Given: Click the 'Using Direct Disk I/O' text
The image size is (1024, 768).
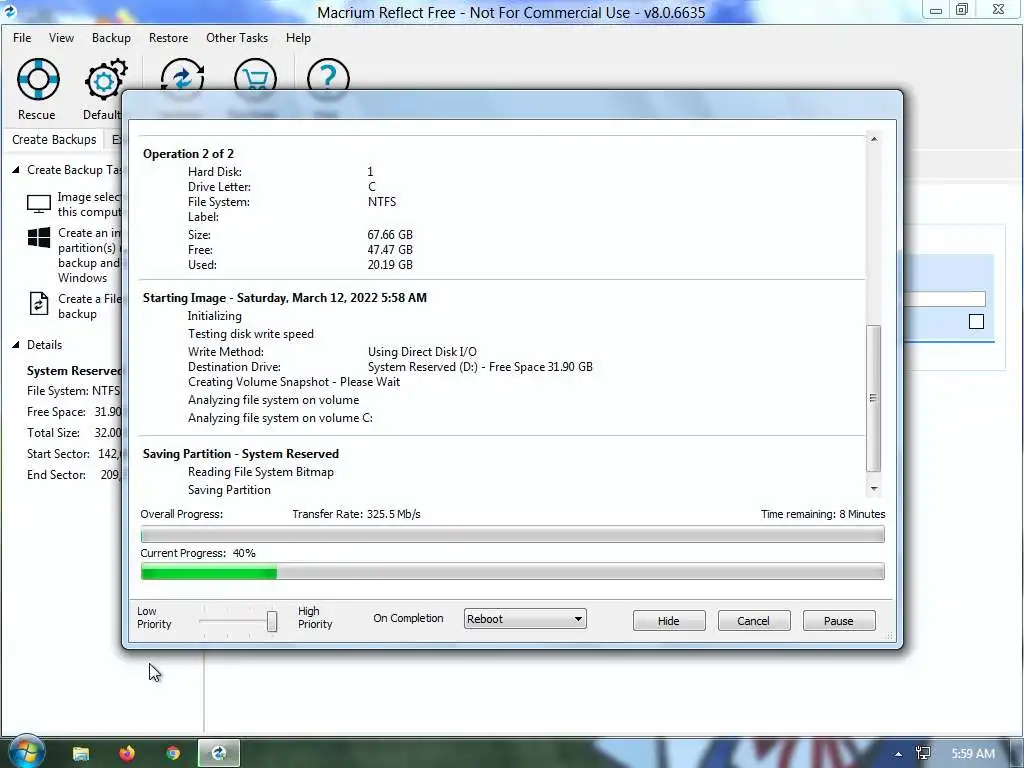Looking at the screenshot, I should (x=422, y=352).
